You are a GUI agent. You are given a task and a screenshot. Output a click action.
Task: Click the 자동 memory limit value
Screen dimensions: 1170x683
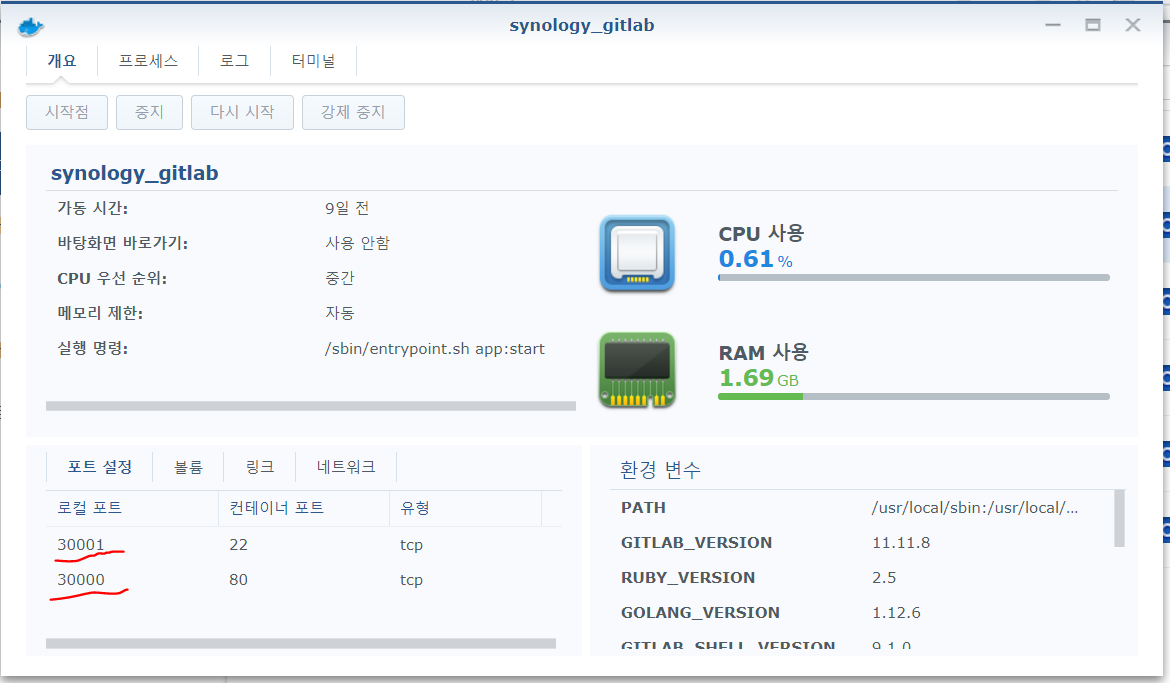pos(340,314)
